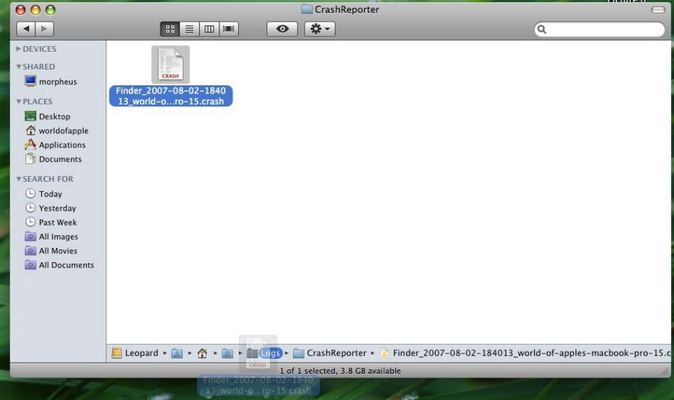Click the Finder_2007-08-02 crash file name label
674x400 pixels.
coord(171,96)
